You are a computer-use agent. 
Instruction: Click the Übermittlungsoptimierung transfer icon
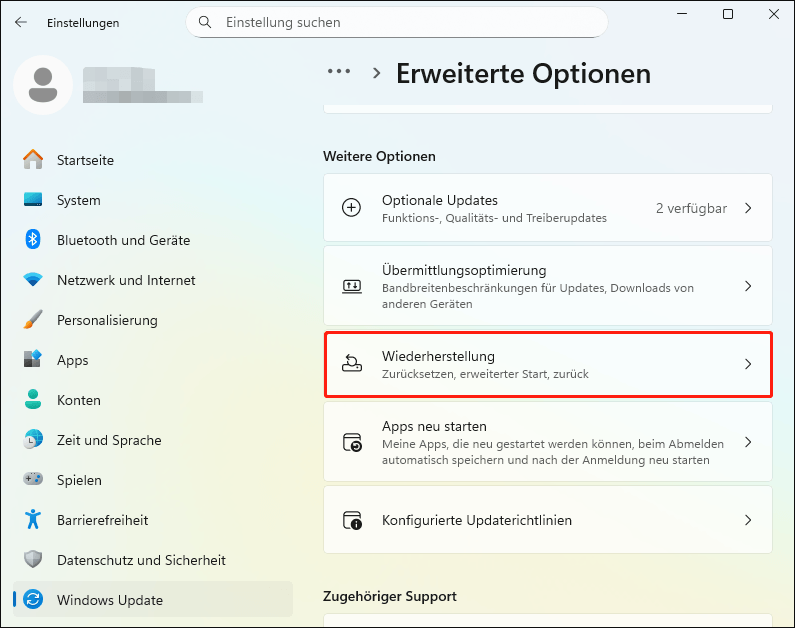(351, 286)
